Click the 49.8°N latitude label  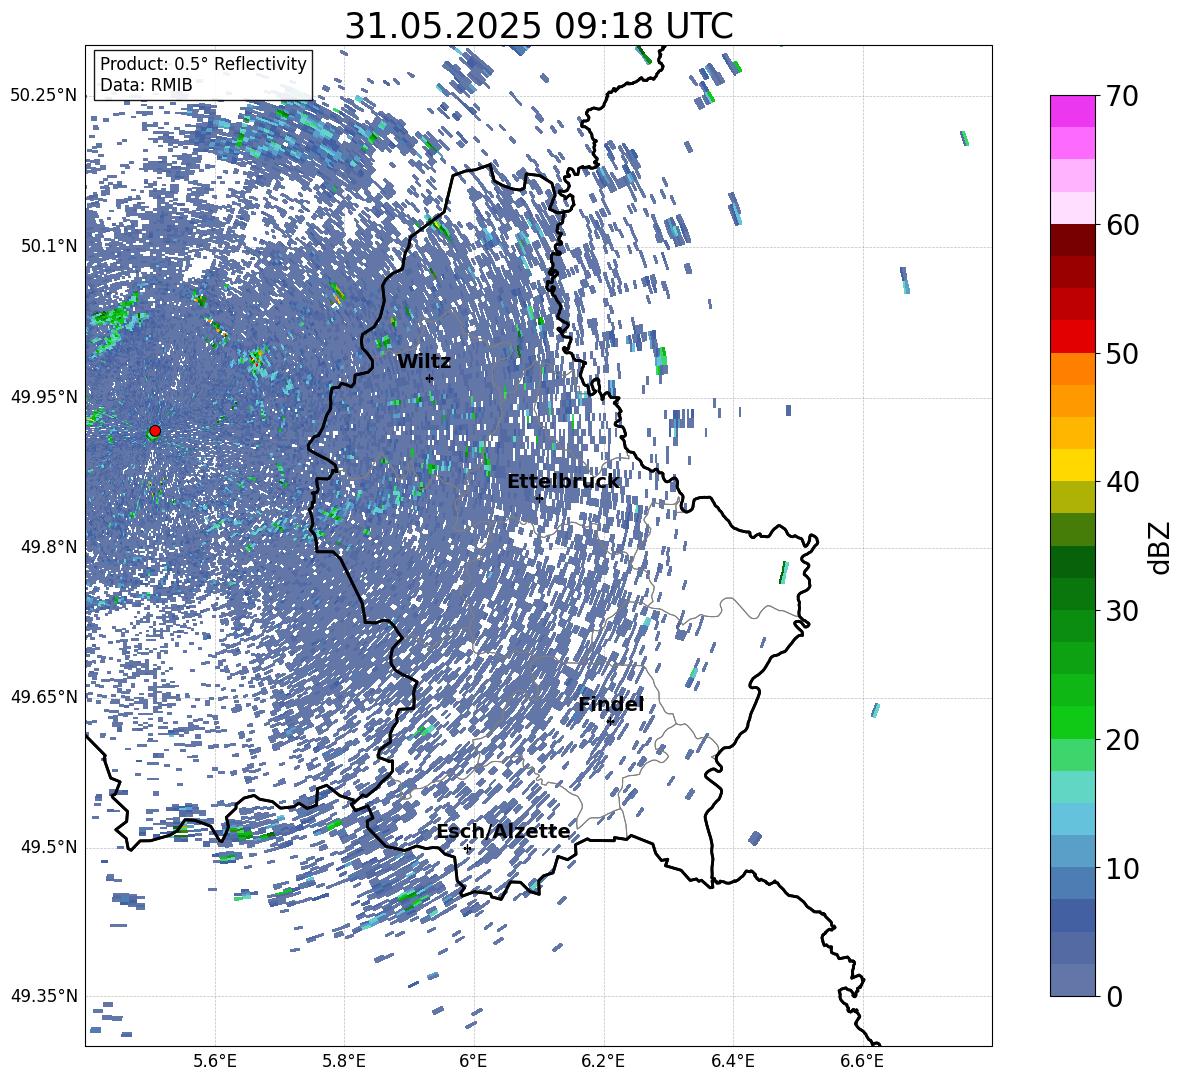point(50,547)
